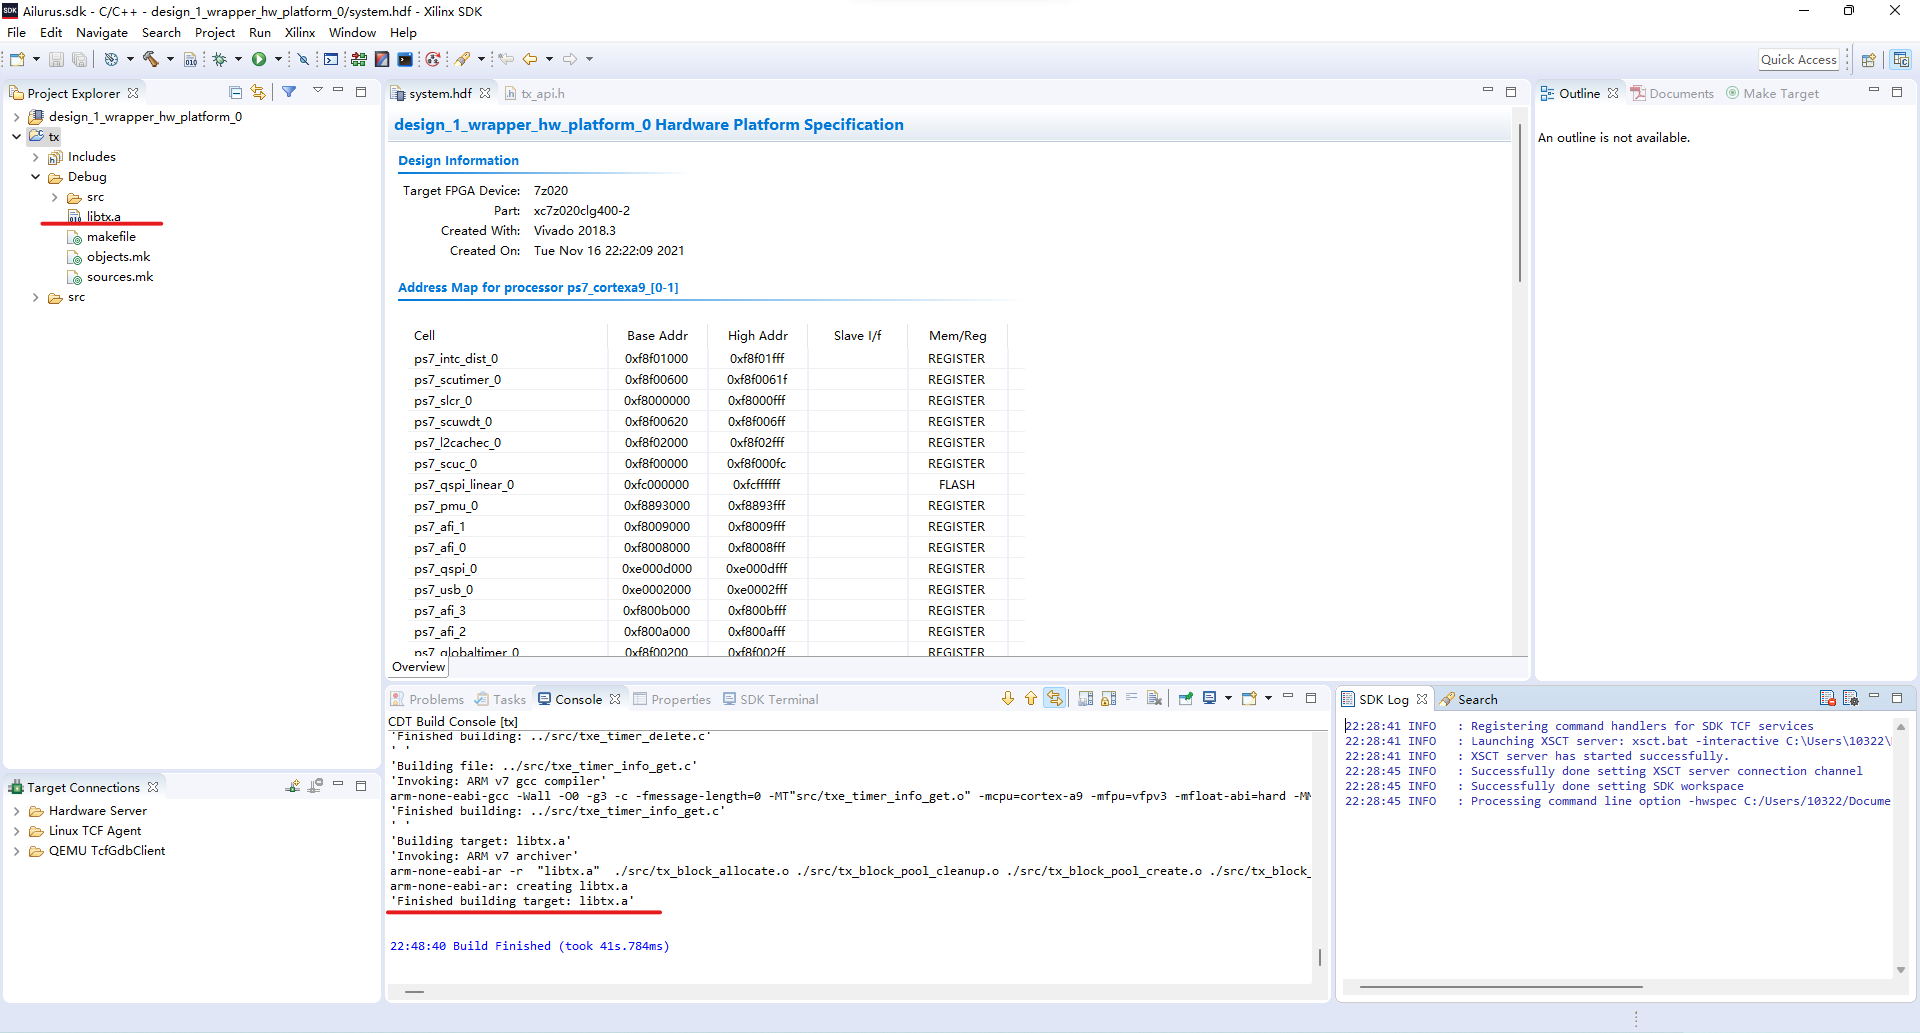
Task: Select the libtx.a file in Debug folder
Action: click(103, 216)
